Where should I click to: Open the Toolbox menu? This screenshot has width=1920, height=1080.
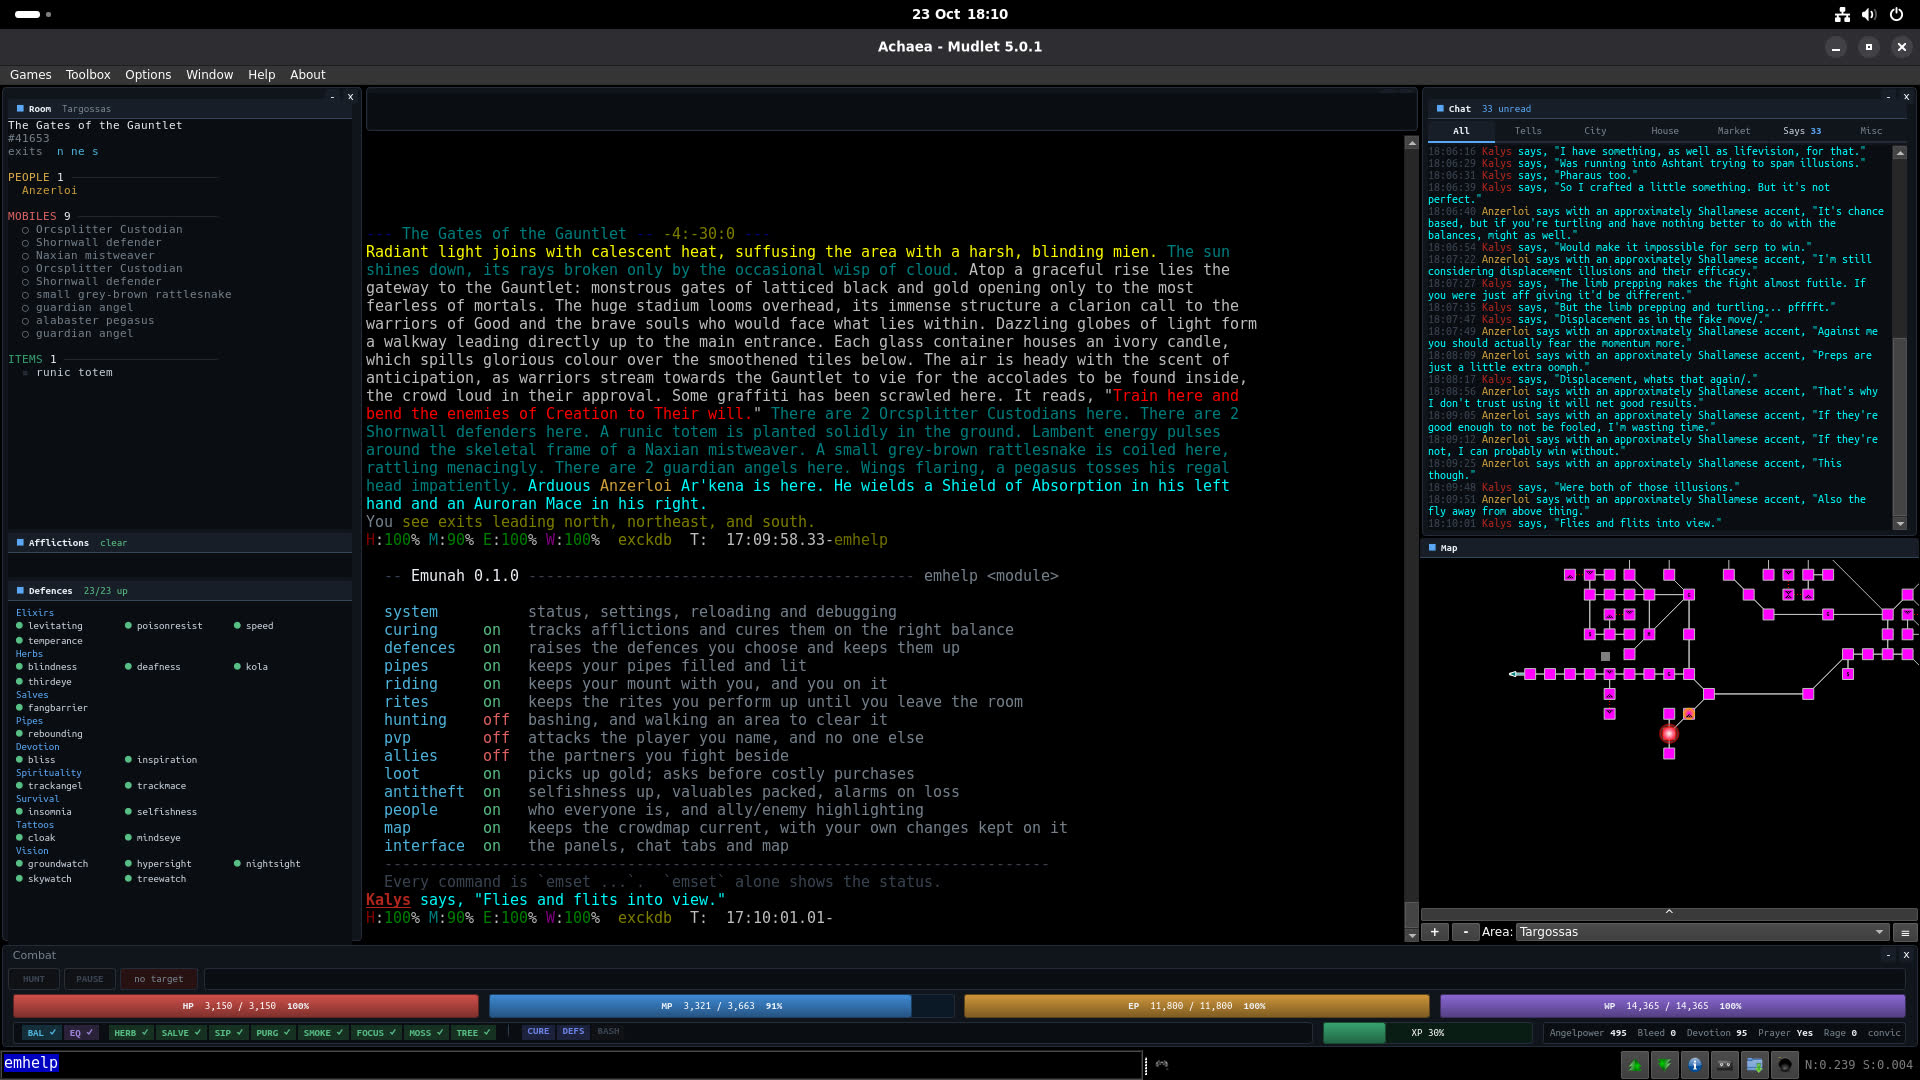click(x=88, y=75)
